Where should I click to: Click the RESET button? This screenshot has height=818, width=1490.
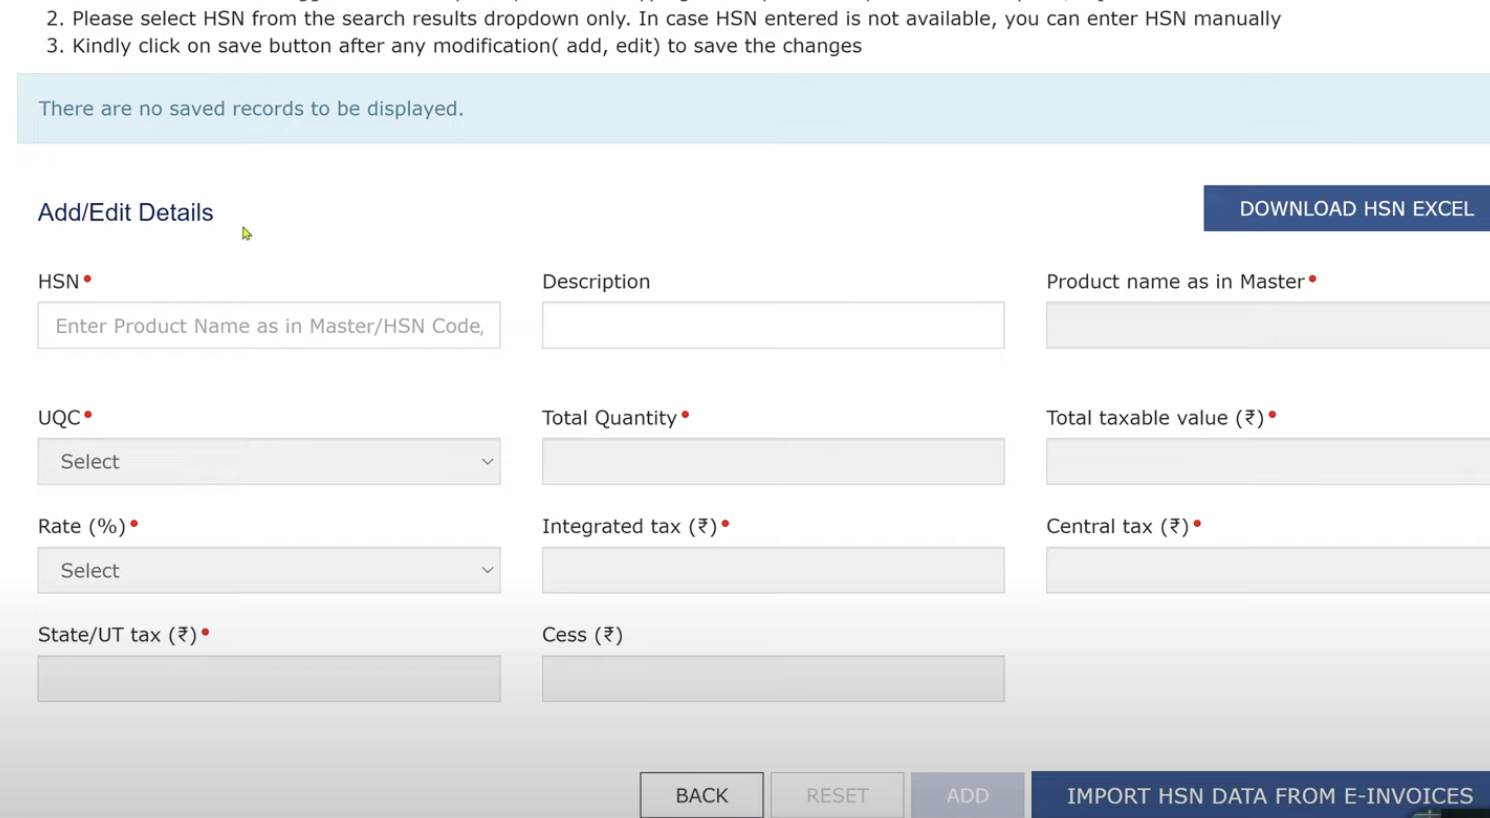pos(837,795)
